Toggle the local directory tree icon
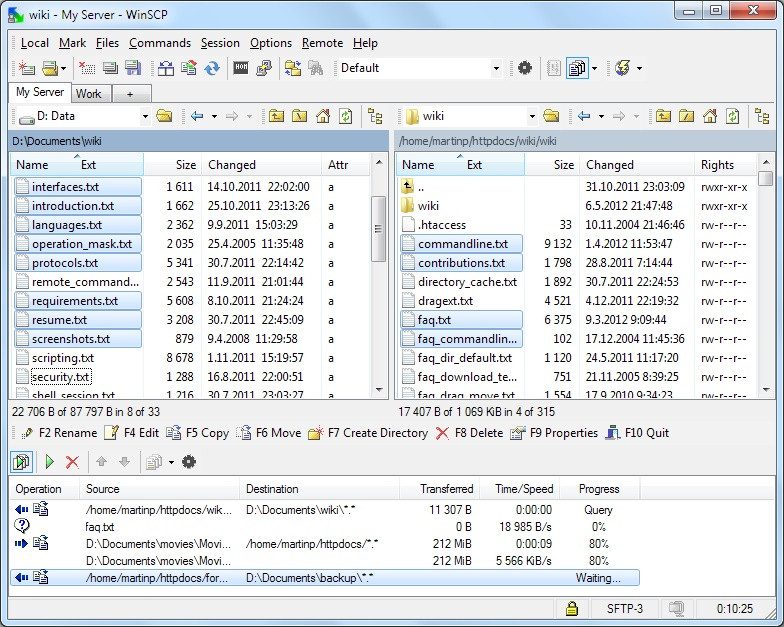 click(375, 116)
